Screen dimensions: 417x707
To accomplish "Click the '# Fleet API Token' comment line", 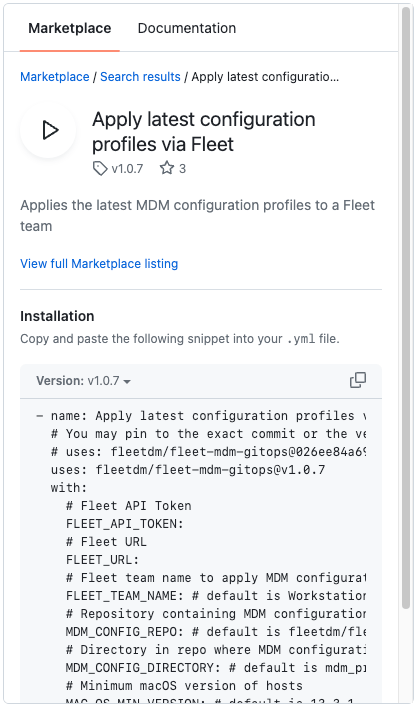I will pos(128,506).
